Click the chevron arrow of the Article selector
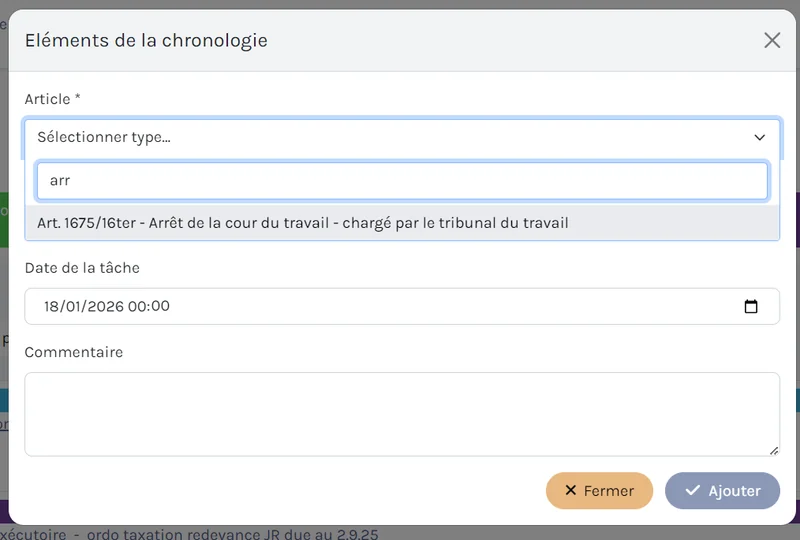The height and width of the screenshot is (540, 800). click(760, 137)
